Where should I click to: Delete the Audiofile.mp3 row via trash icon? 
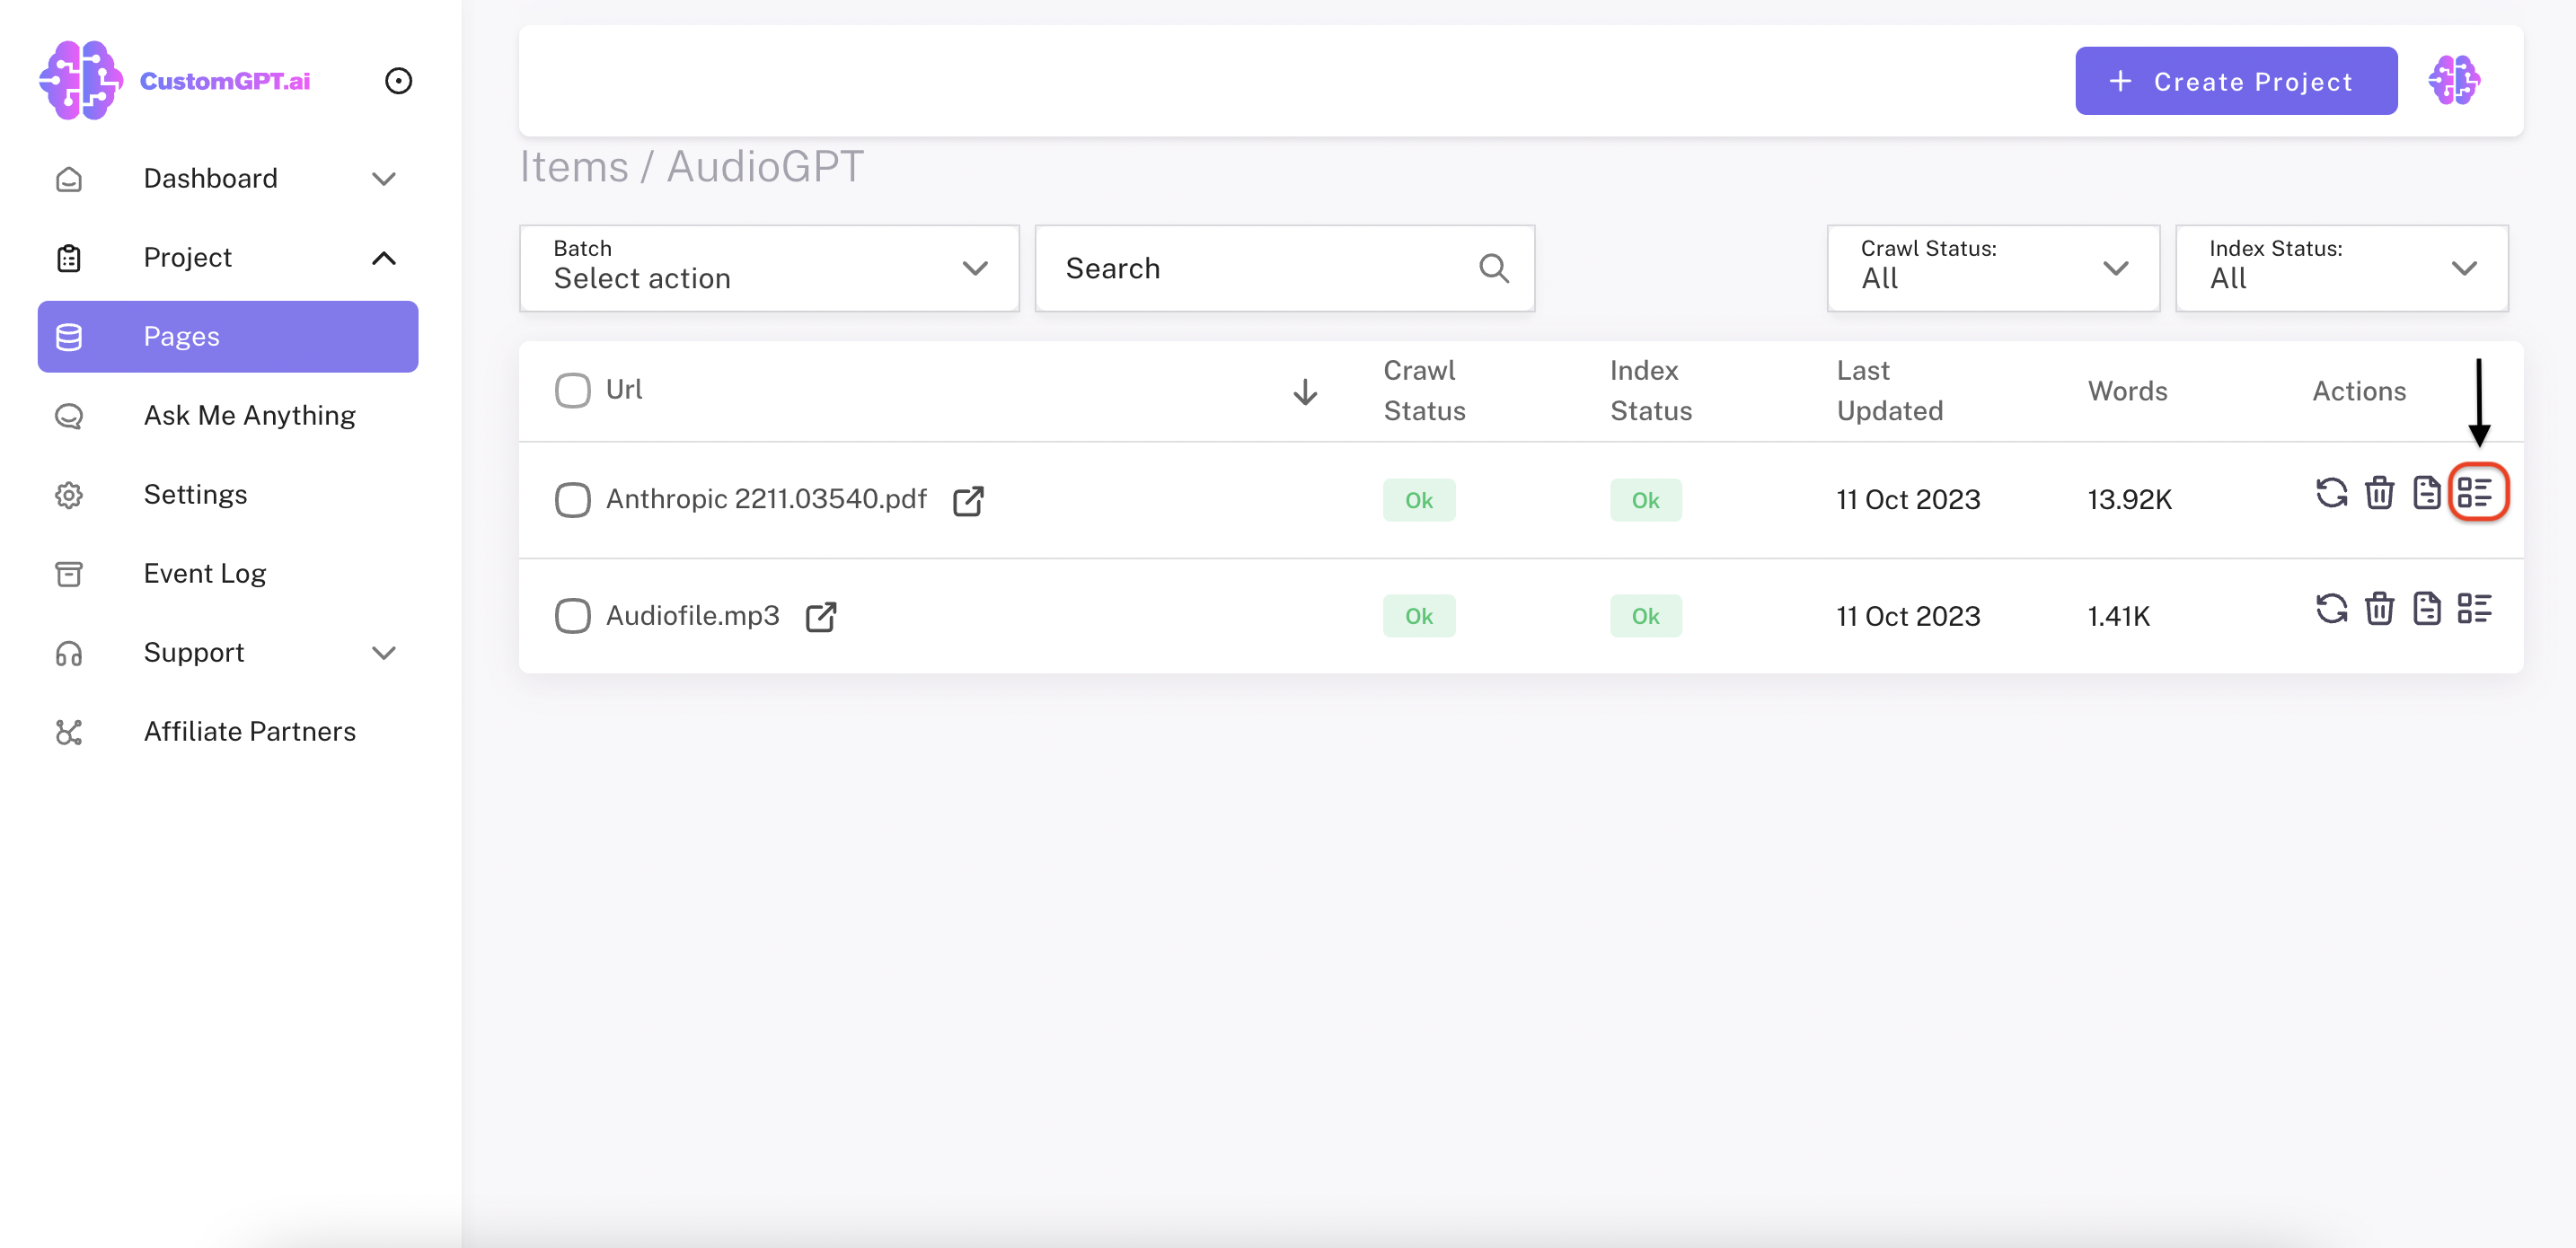2379,608
